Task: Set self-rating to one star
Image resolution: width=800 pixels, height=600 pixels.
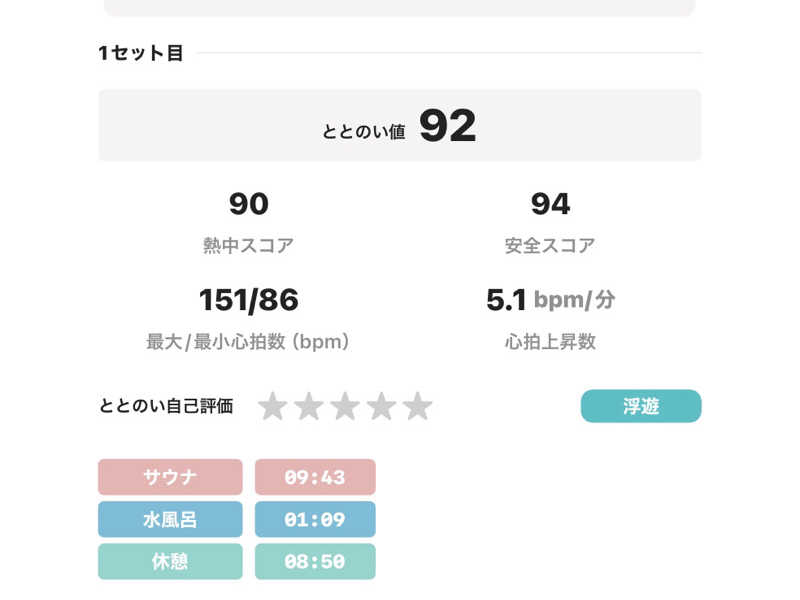Action: tap(273, 406)
